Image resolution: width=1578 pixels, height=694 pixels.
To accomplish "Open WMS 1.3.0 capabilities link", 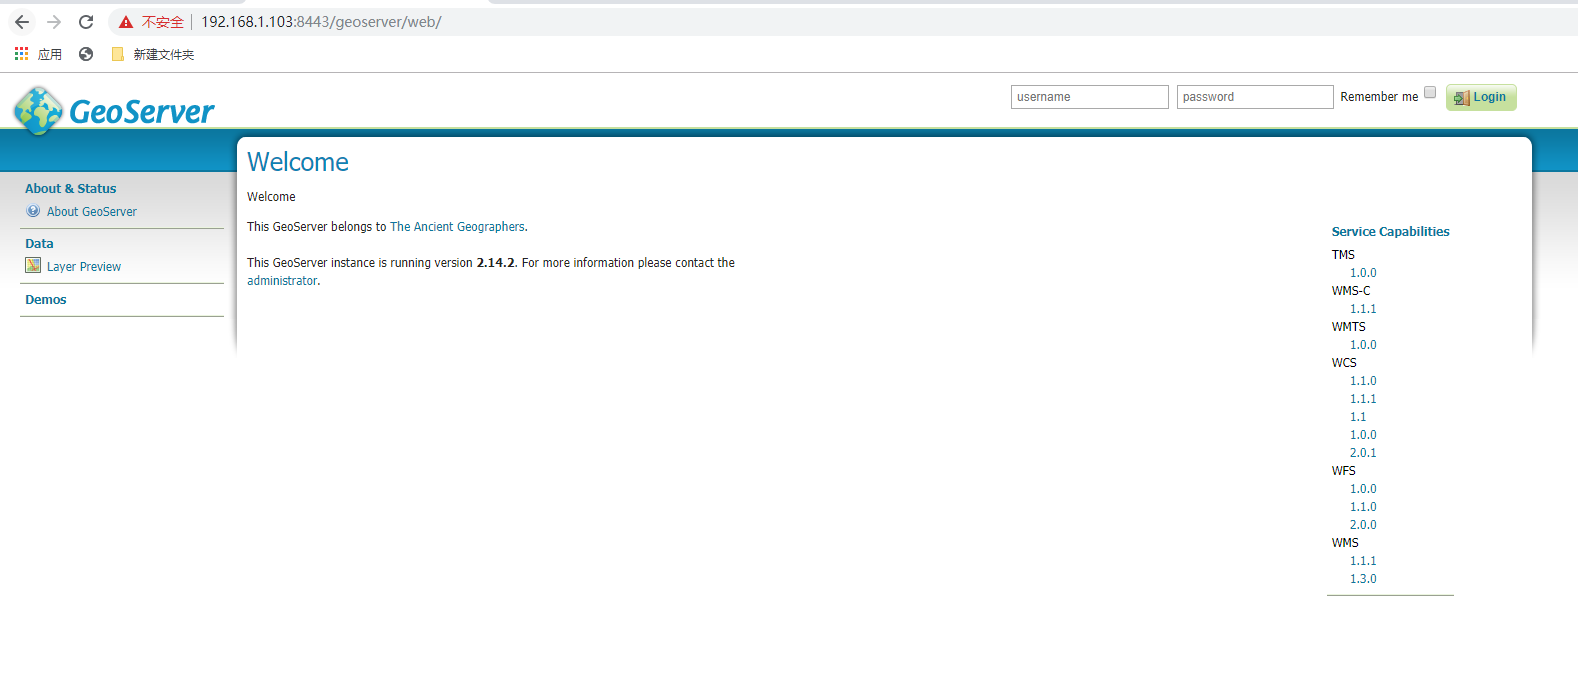I will pos(1363,579).
